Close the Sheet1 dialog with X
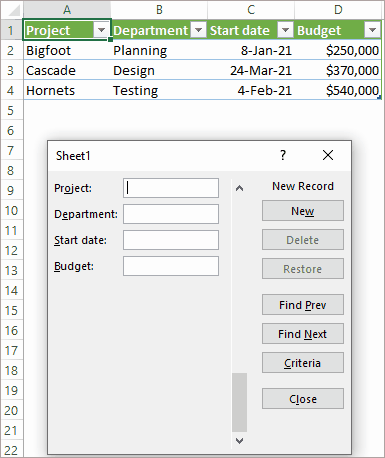The height and width of the screenshot is (458, 385). click(328, 155)
